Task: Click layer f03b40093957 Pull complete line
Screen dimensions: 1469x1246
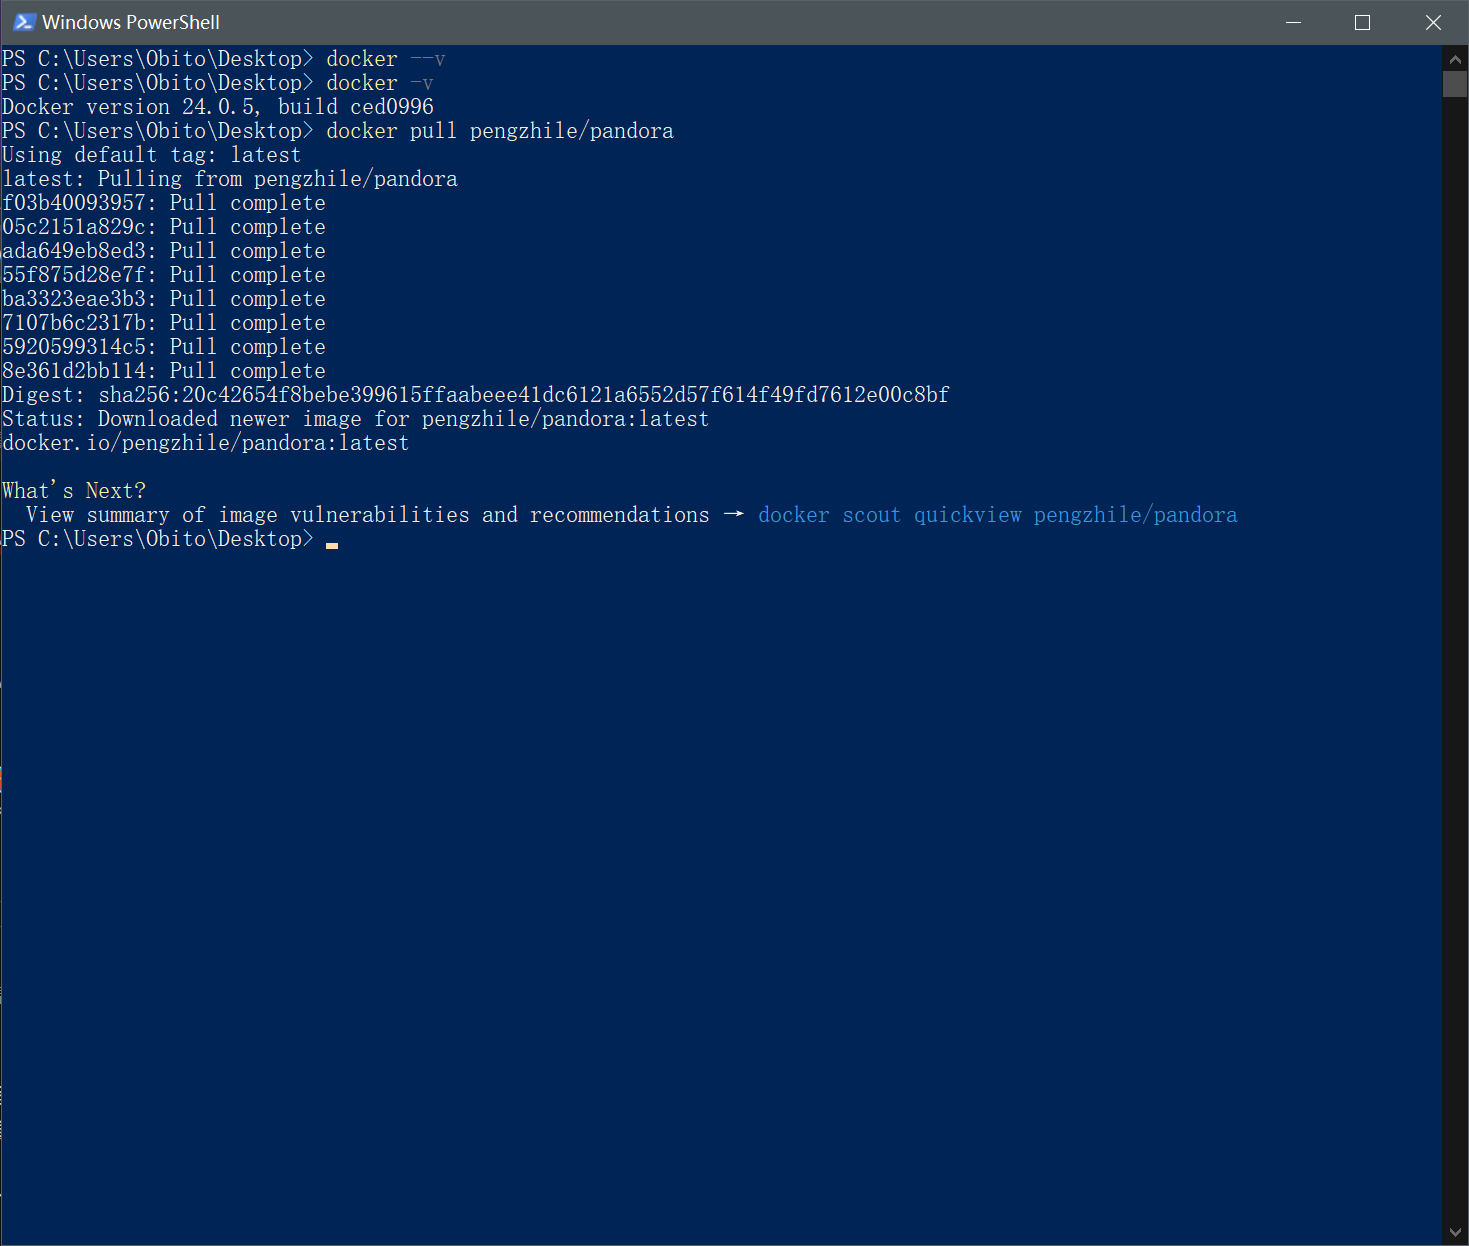Action: [x=164, y=203]
